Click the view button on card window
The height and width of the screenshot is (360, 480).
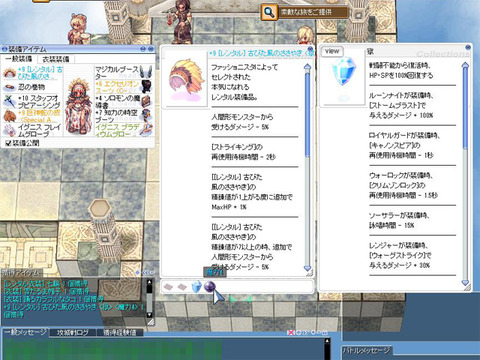pos(332,51)
